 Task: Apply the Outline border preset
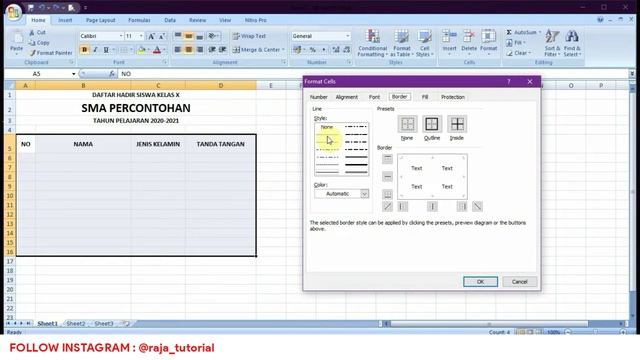coord(431,124)
